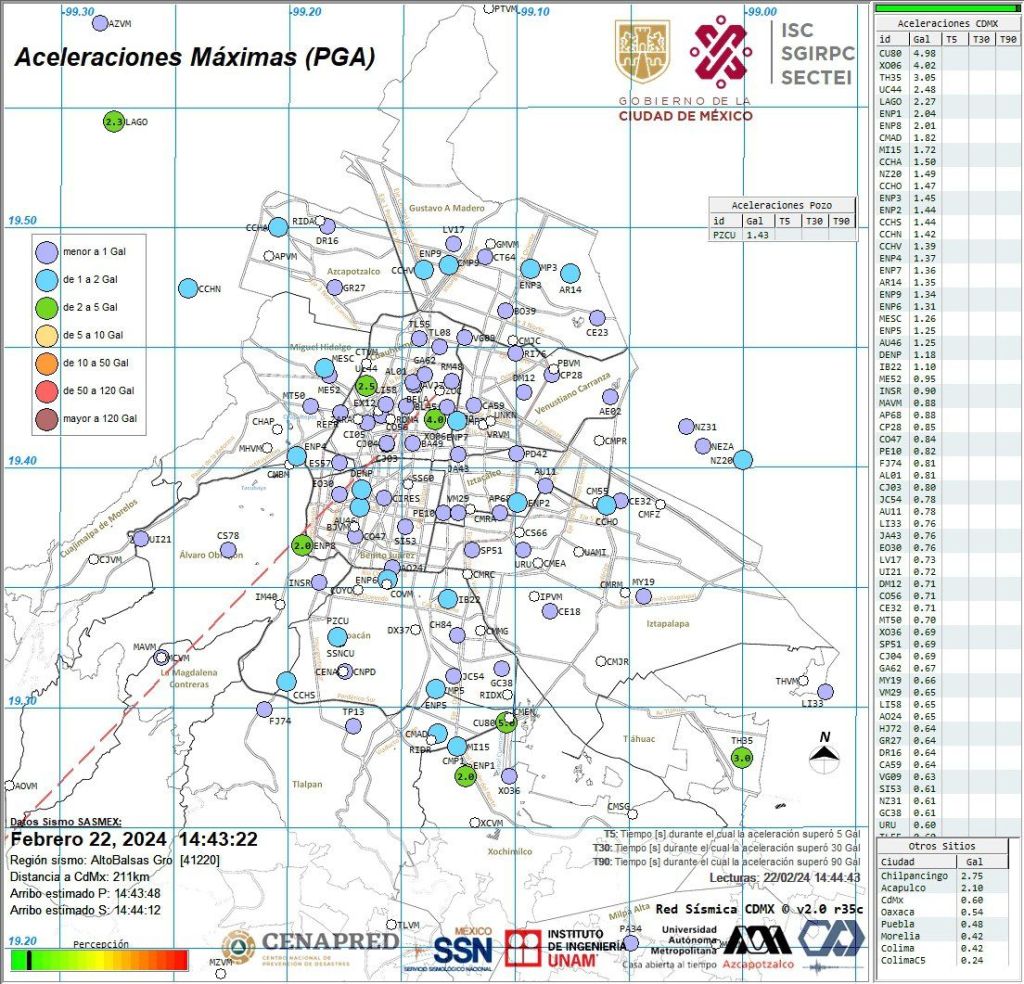Select the 'de 2 a 5 Gal' legend swatch
This screenshot has width=1024, height=984.
point(45,307)
